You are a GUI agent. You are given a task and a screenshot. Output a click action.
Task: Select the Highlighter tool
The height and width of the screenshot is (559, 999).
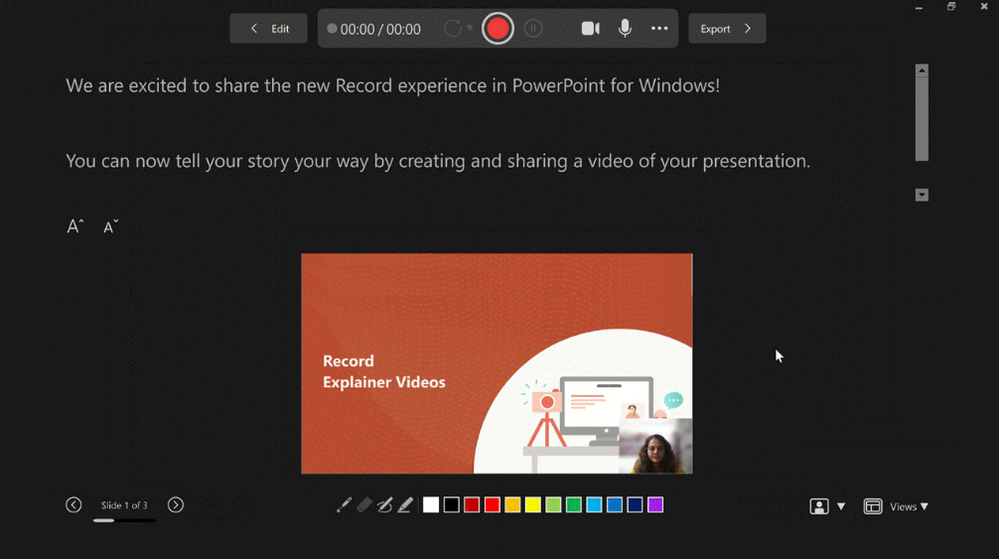coord(405,505)
